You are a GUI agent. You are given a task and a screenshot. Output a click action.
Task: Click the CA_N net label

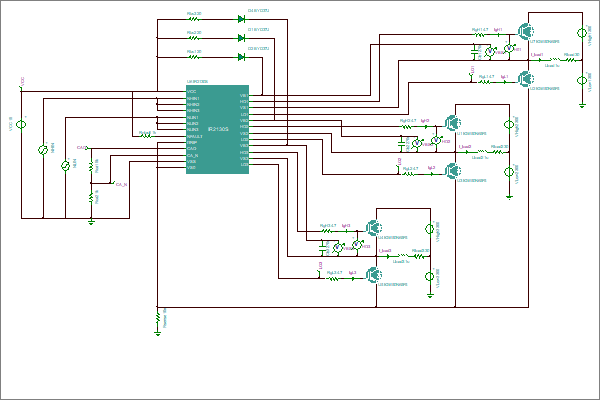coord(121,185)
